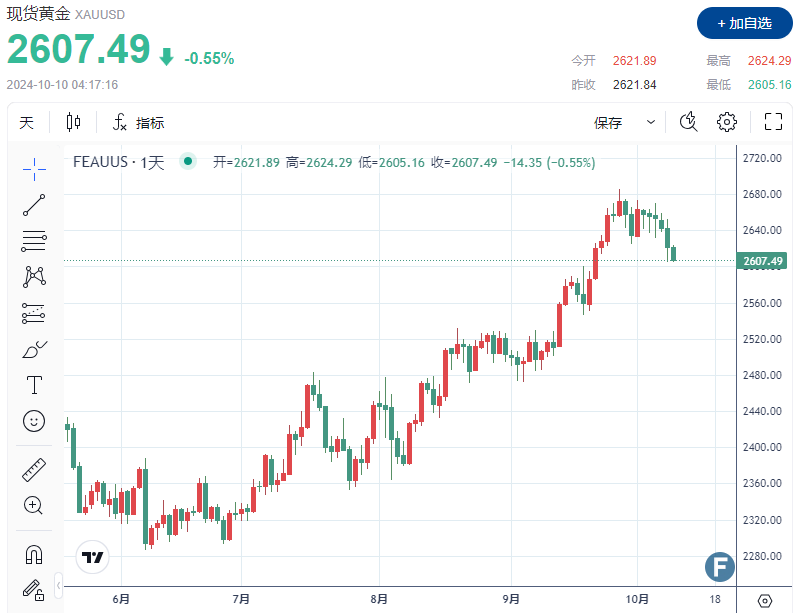The width and height of the screenshot is (798, 613).
Task: Open candlestick chart style selector
Action: click(x=73, y=122)
